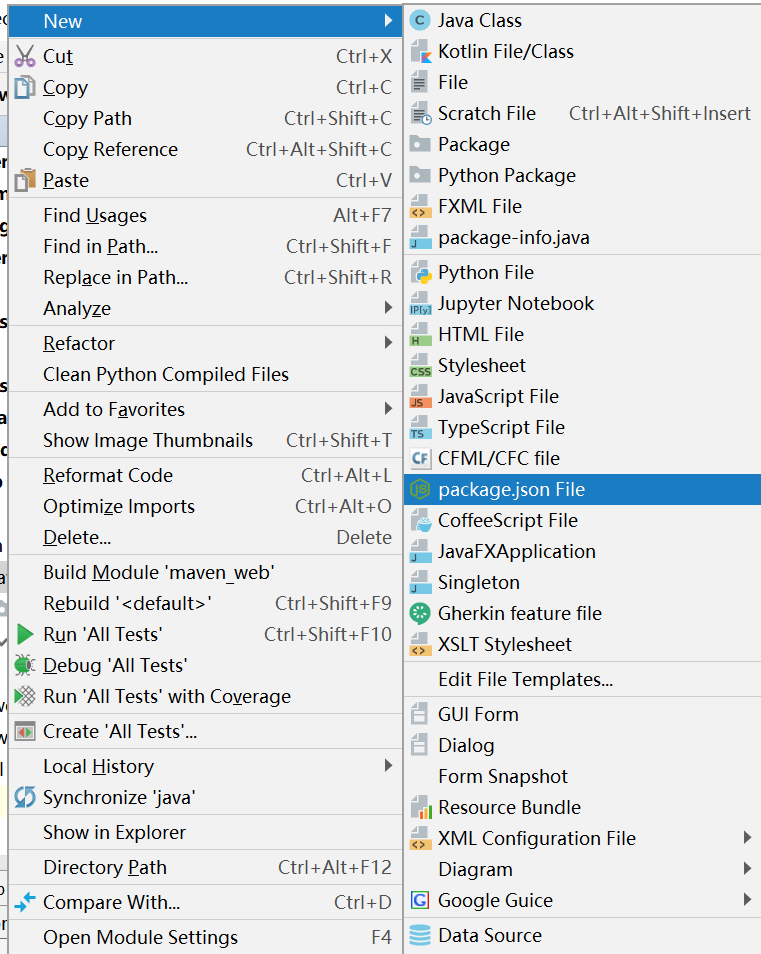Choose the Jupyter Notebook icon
The image size is (761, 954).
(x=421, y=304)
